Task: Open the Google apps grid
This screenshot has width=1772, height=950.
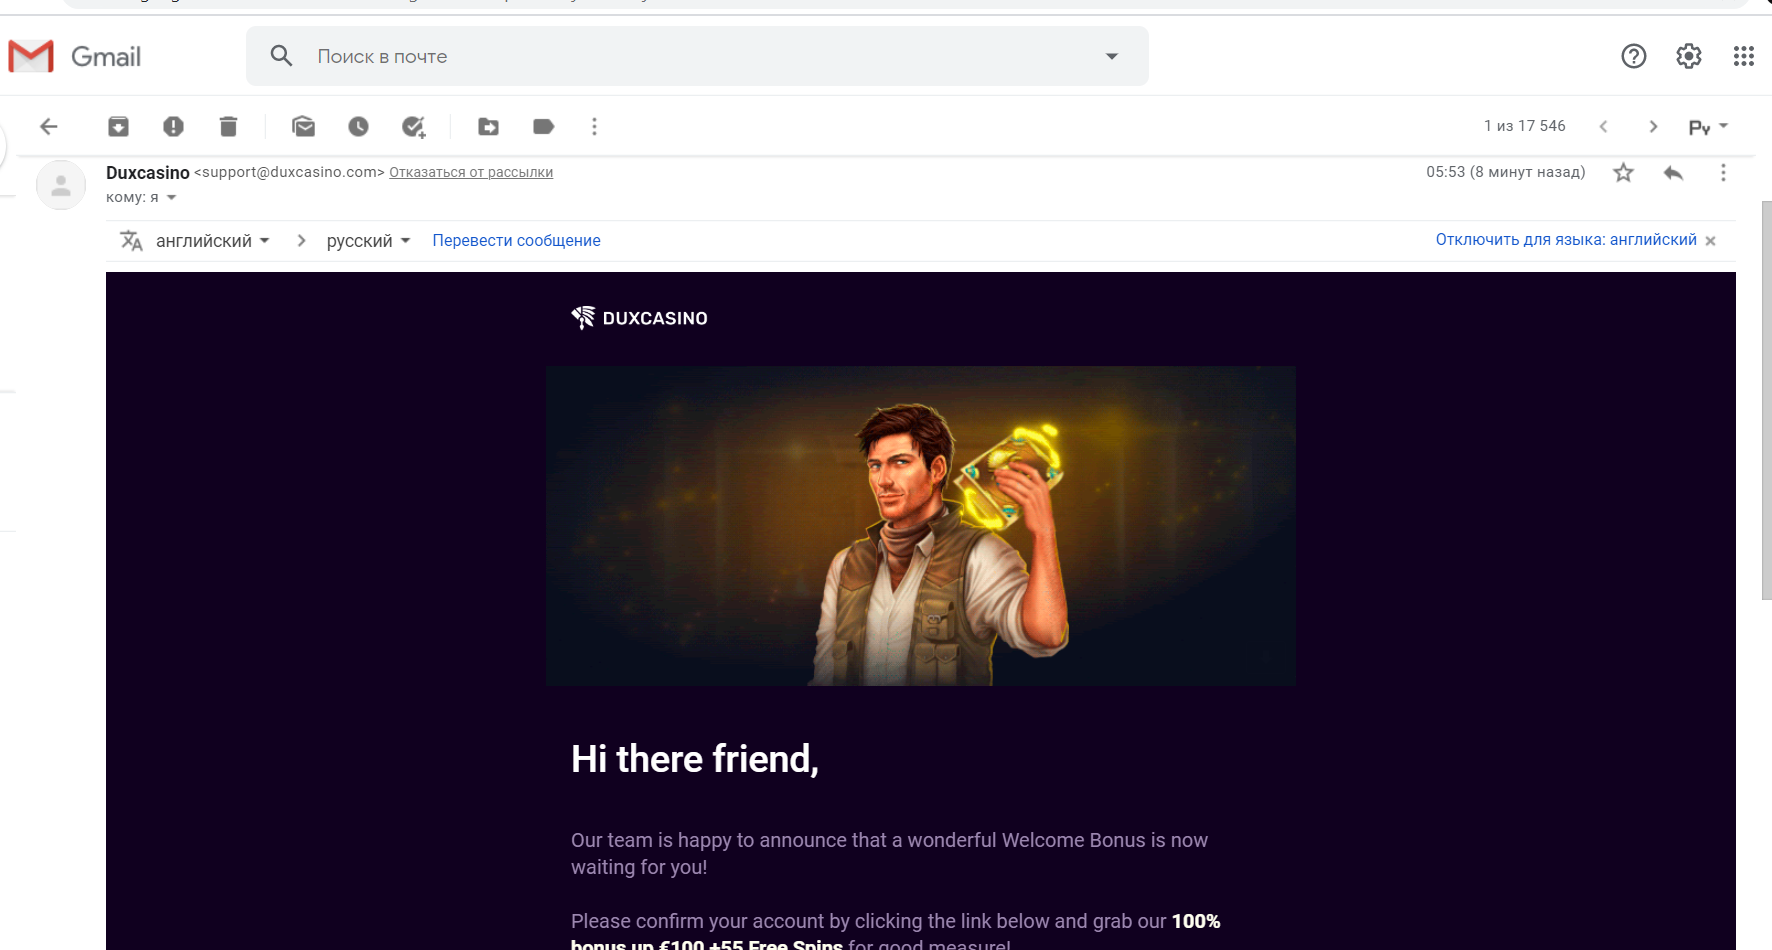Action: [x=1744, y=56]
